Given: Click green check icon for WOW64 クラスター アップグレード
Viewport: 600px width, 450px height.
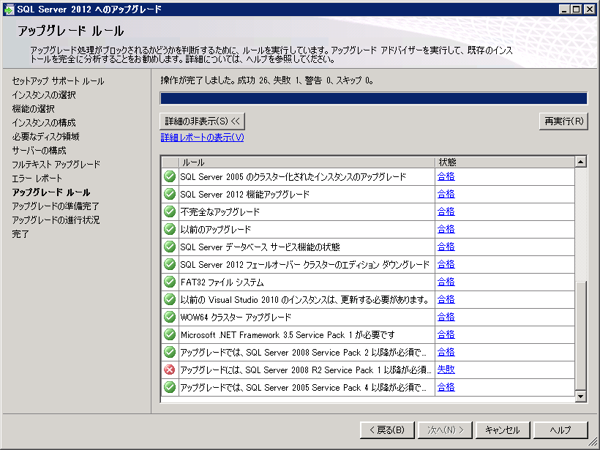Looking at the screenshot, I should pyautogui.click(x=170, y=317).
